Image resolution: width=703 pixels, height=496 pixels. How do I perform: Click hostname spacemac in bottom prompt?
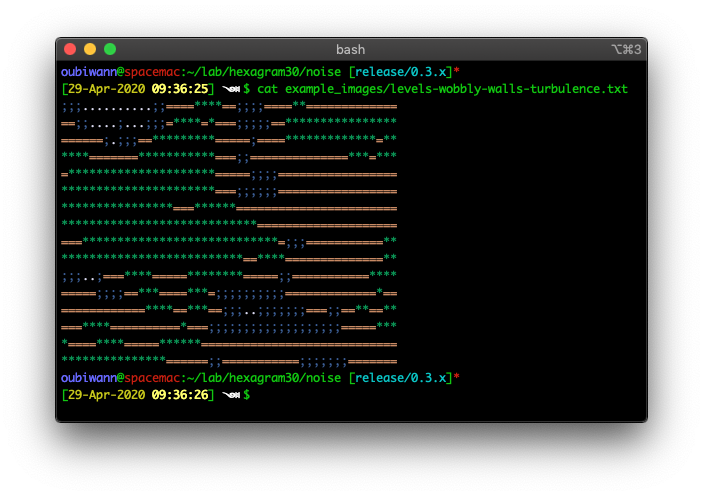[x=152, y=378]
